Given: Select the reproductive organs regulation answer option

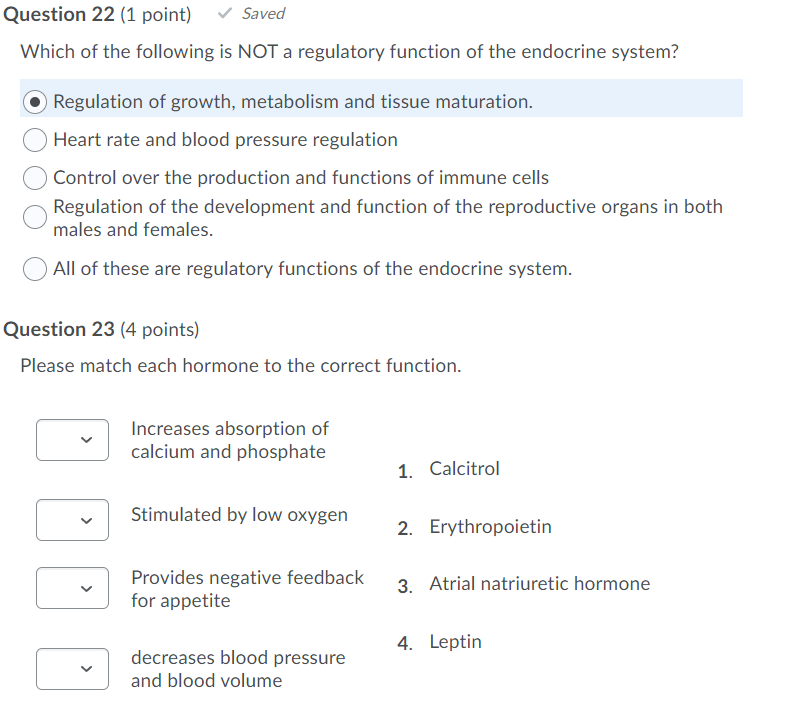Looking at the screenshot, I should click(x=34, y=217).
